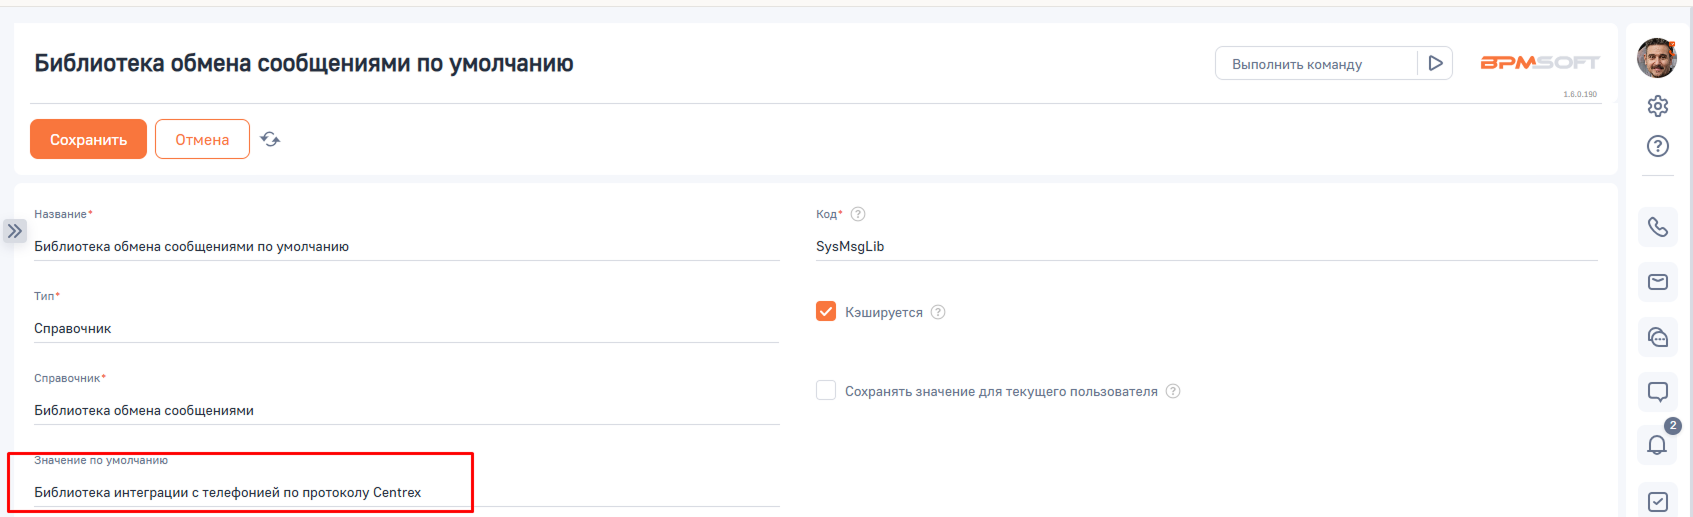The image size is (1693, 517).
Task: Open the email envelope icon
Action: click(x=1658, y=282)
